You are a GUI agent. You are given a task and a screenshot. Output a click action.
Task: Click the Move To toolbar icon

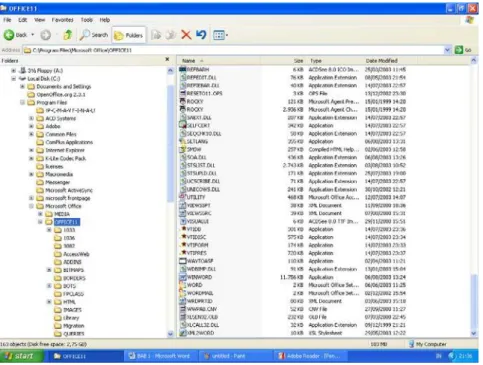coord(156,35)
